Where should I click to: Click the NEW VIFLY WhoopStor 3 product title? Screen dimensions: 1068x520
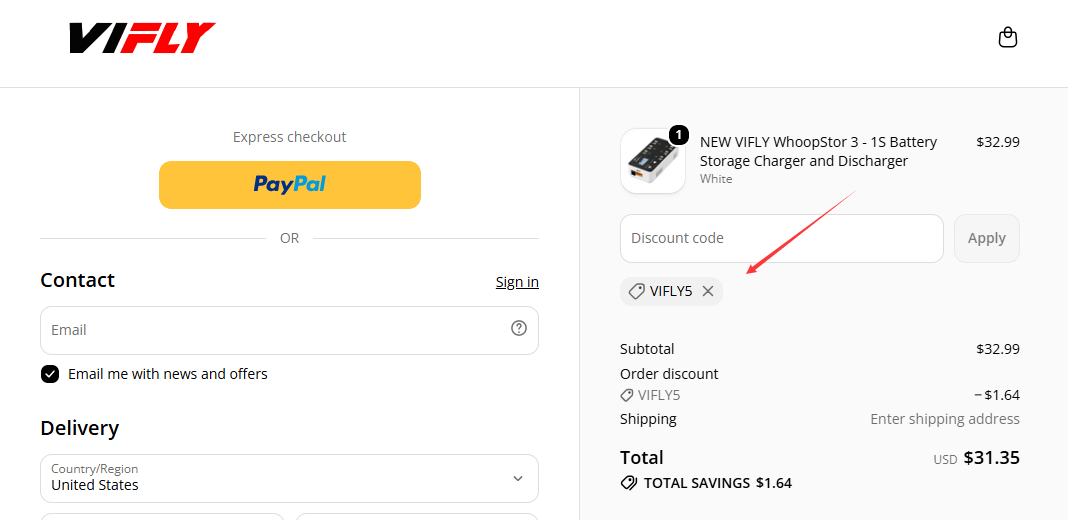coord(818,152)
